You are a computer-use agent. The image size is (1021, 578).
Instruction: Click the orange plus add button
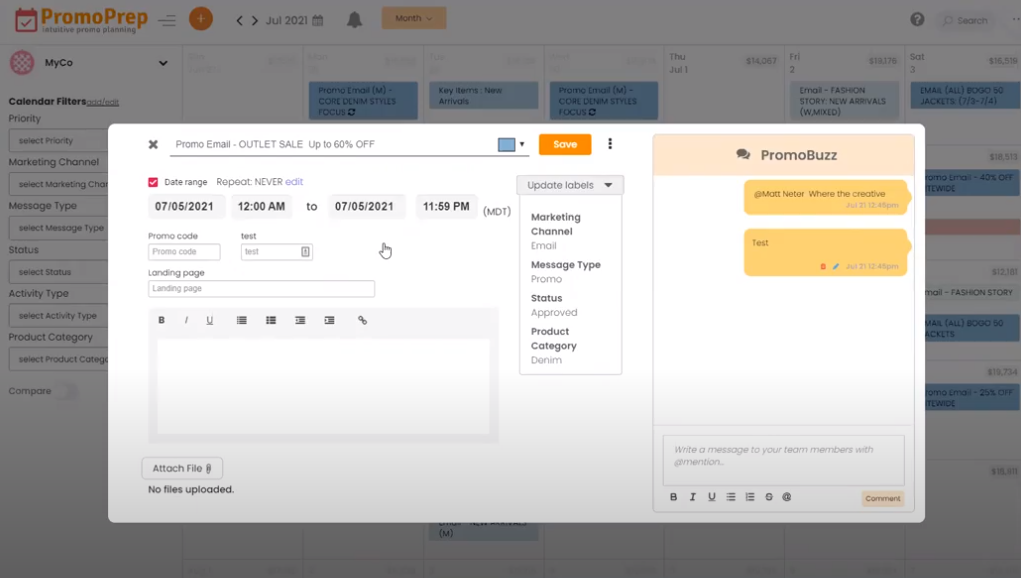201,19
